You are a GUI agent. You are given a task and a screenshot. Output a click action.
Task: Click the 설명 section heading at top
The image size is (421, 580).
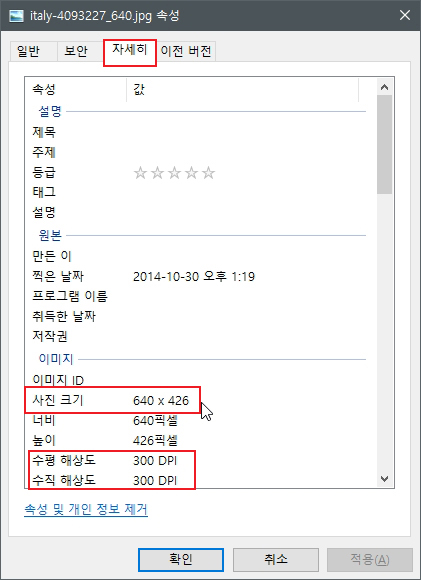pyautogui.click(x=50, y=111)
